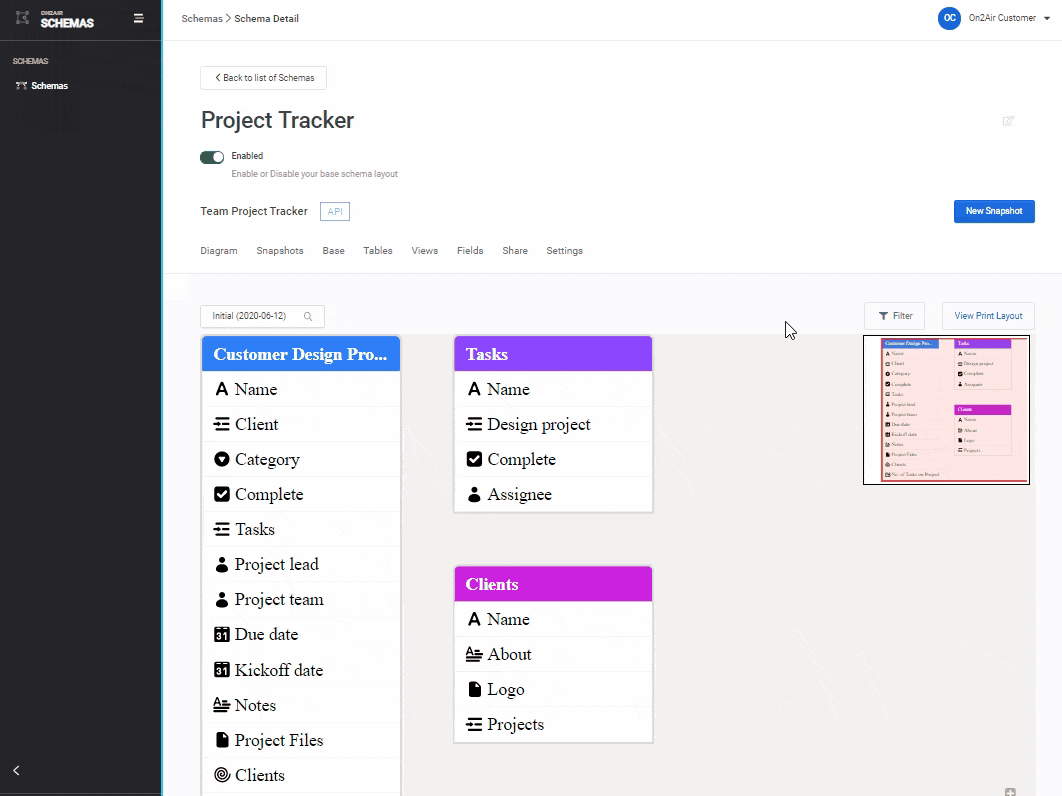
Task: Click the checkbox icon next to Complete in Tasks
Action: coord(474,460)
